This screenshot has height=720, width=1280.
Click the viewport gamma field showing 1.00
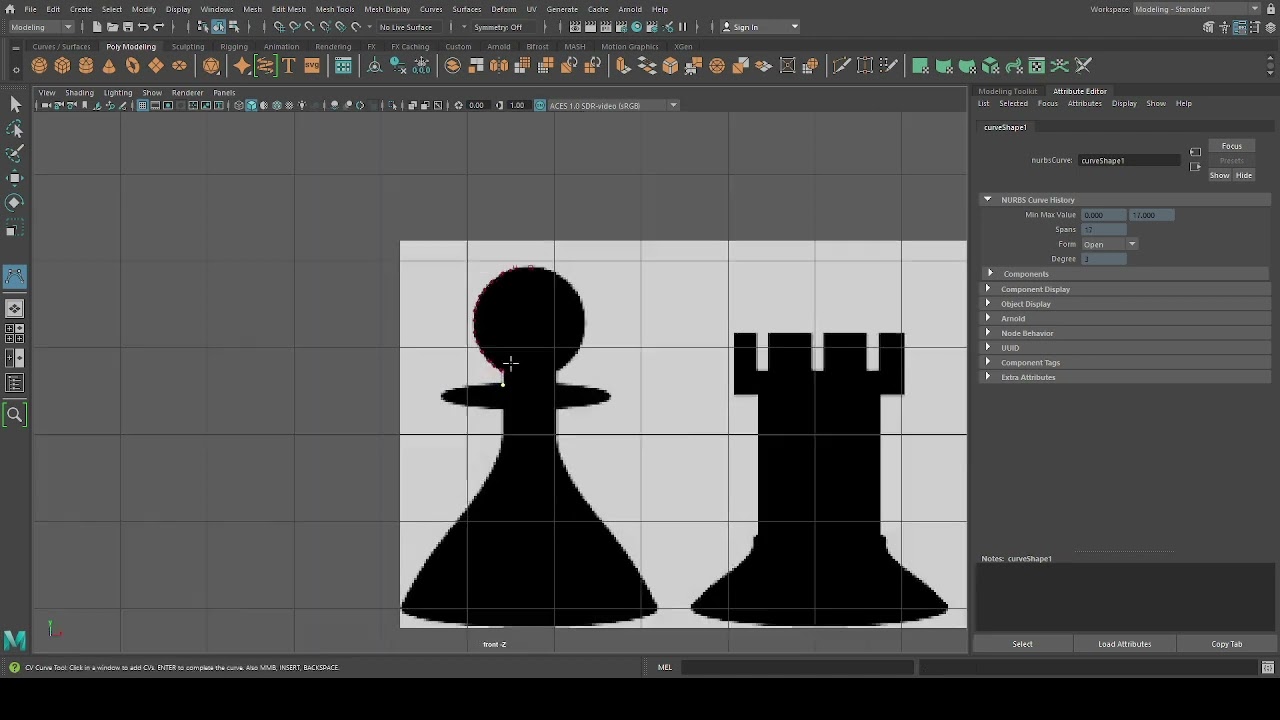(517, 105)
